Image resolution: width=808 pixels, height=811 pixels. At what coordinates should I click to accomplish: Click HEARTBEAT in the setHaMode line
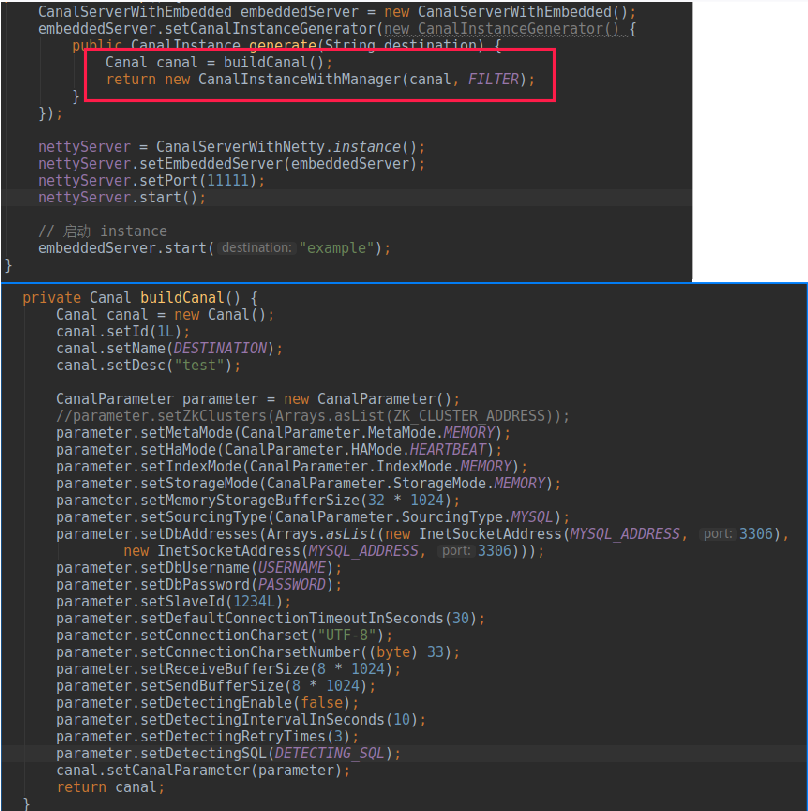pos(448,449)
